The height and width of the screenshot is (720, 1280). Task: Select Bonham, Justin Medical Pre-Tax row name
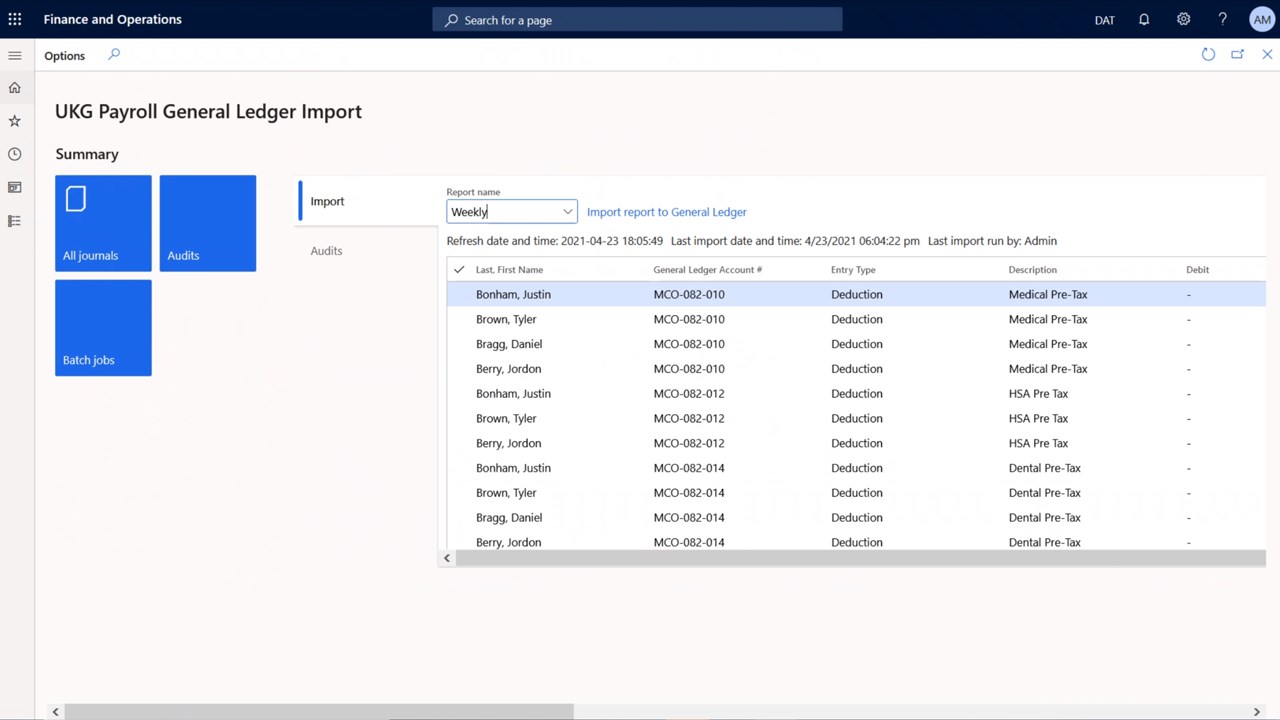pos(513,295)
